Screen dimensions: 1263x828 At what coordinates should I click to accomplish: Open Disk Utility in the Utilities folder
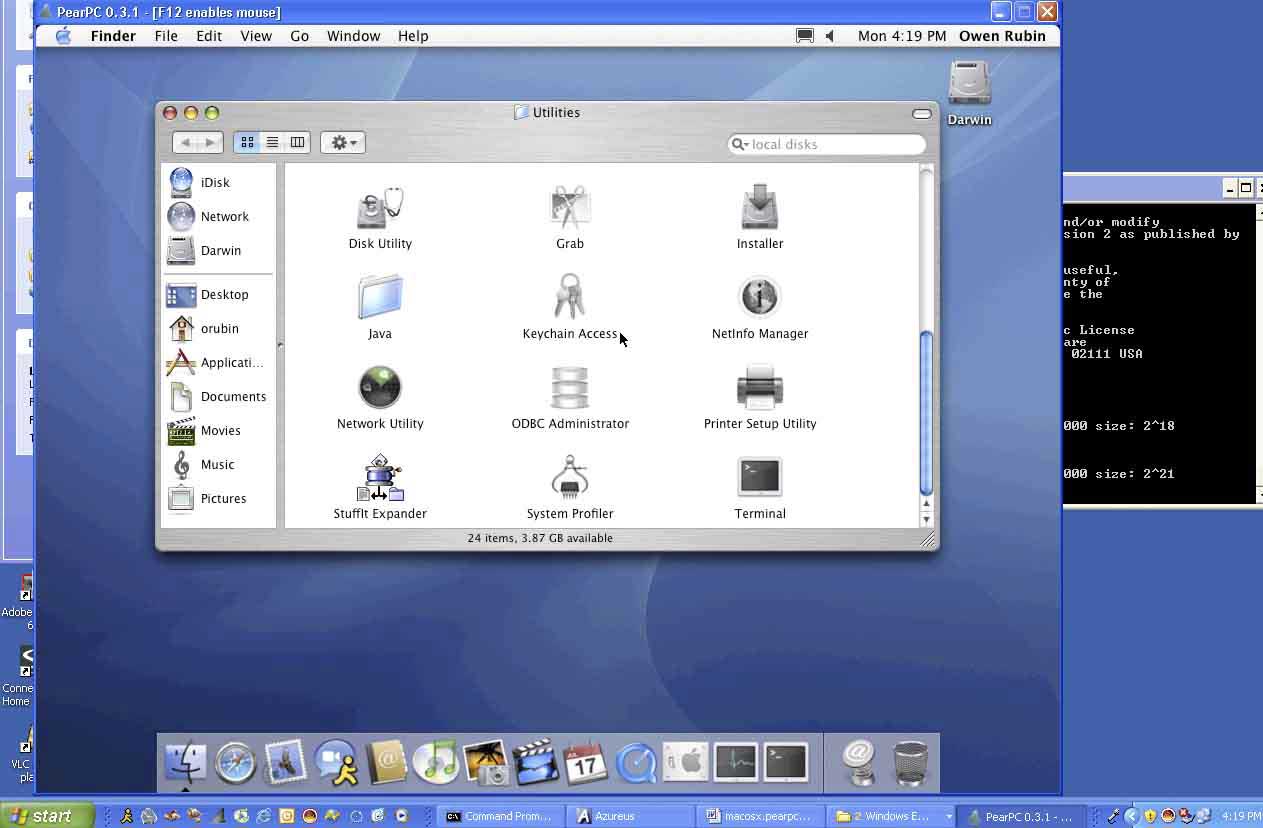tap(380, 208)
